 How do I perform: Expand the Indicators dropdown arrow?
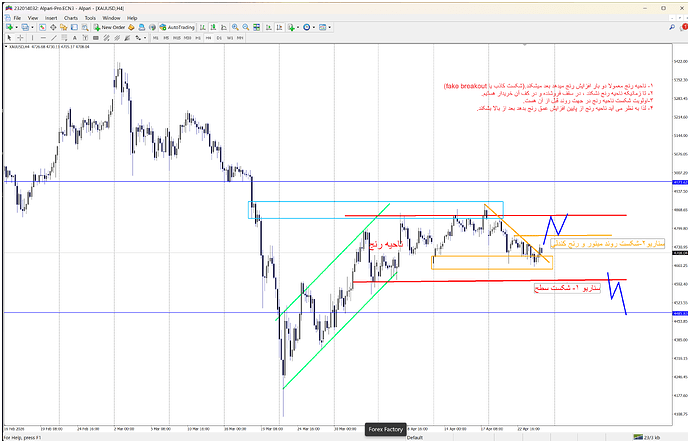tap(298, 27)
